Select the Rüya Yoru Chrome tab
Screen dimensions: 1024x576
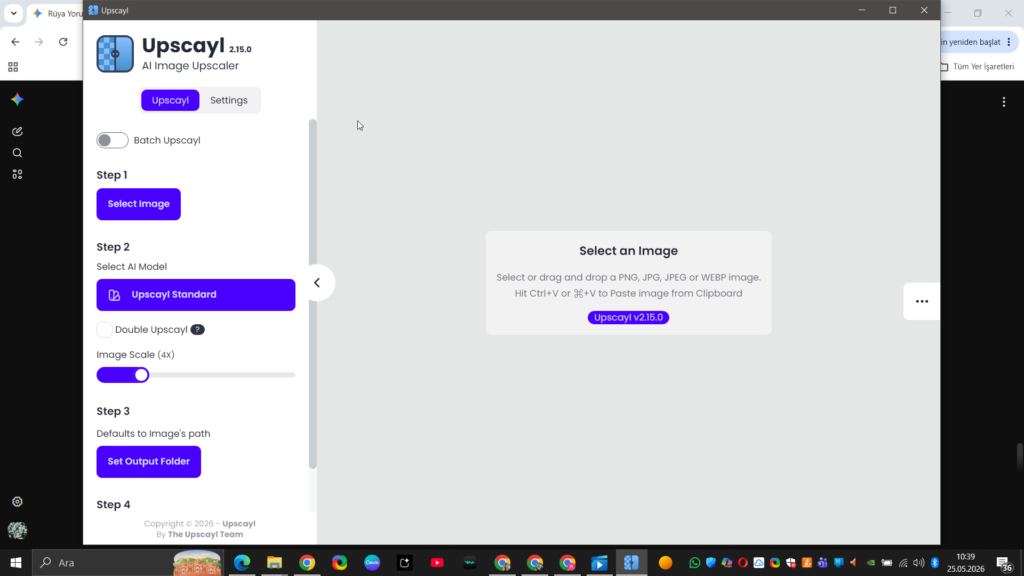[57, 13]
